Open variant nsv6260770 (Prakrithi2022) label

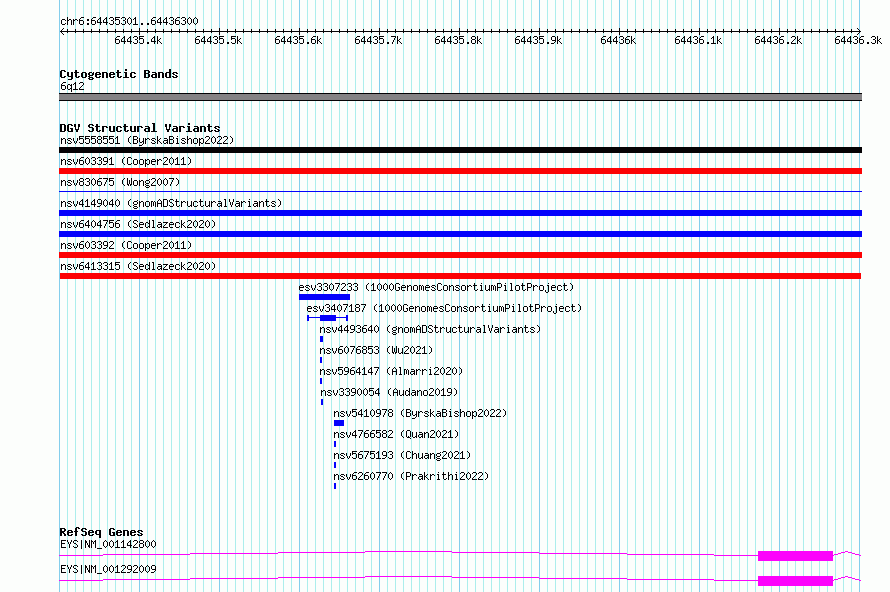pos(411,476)
